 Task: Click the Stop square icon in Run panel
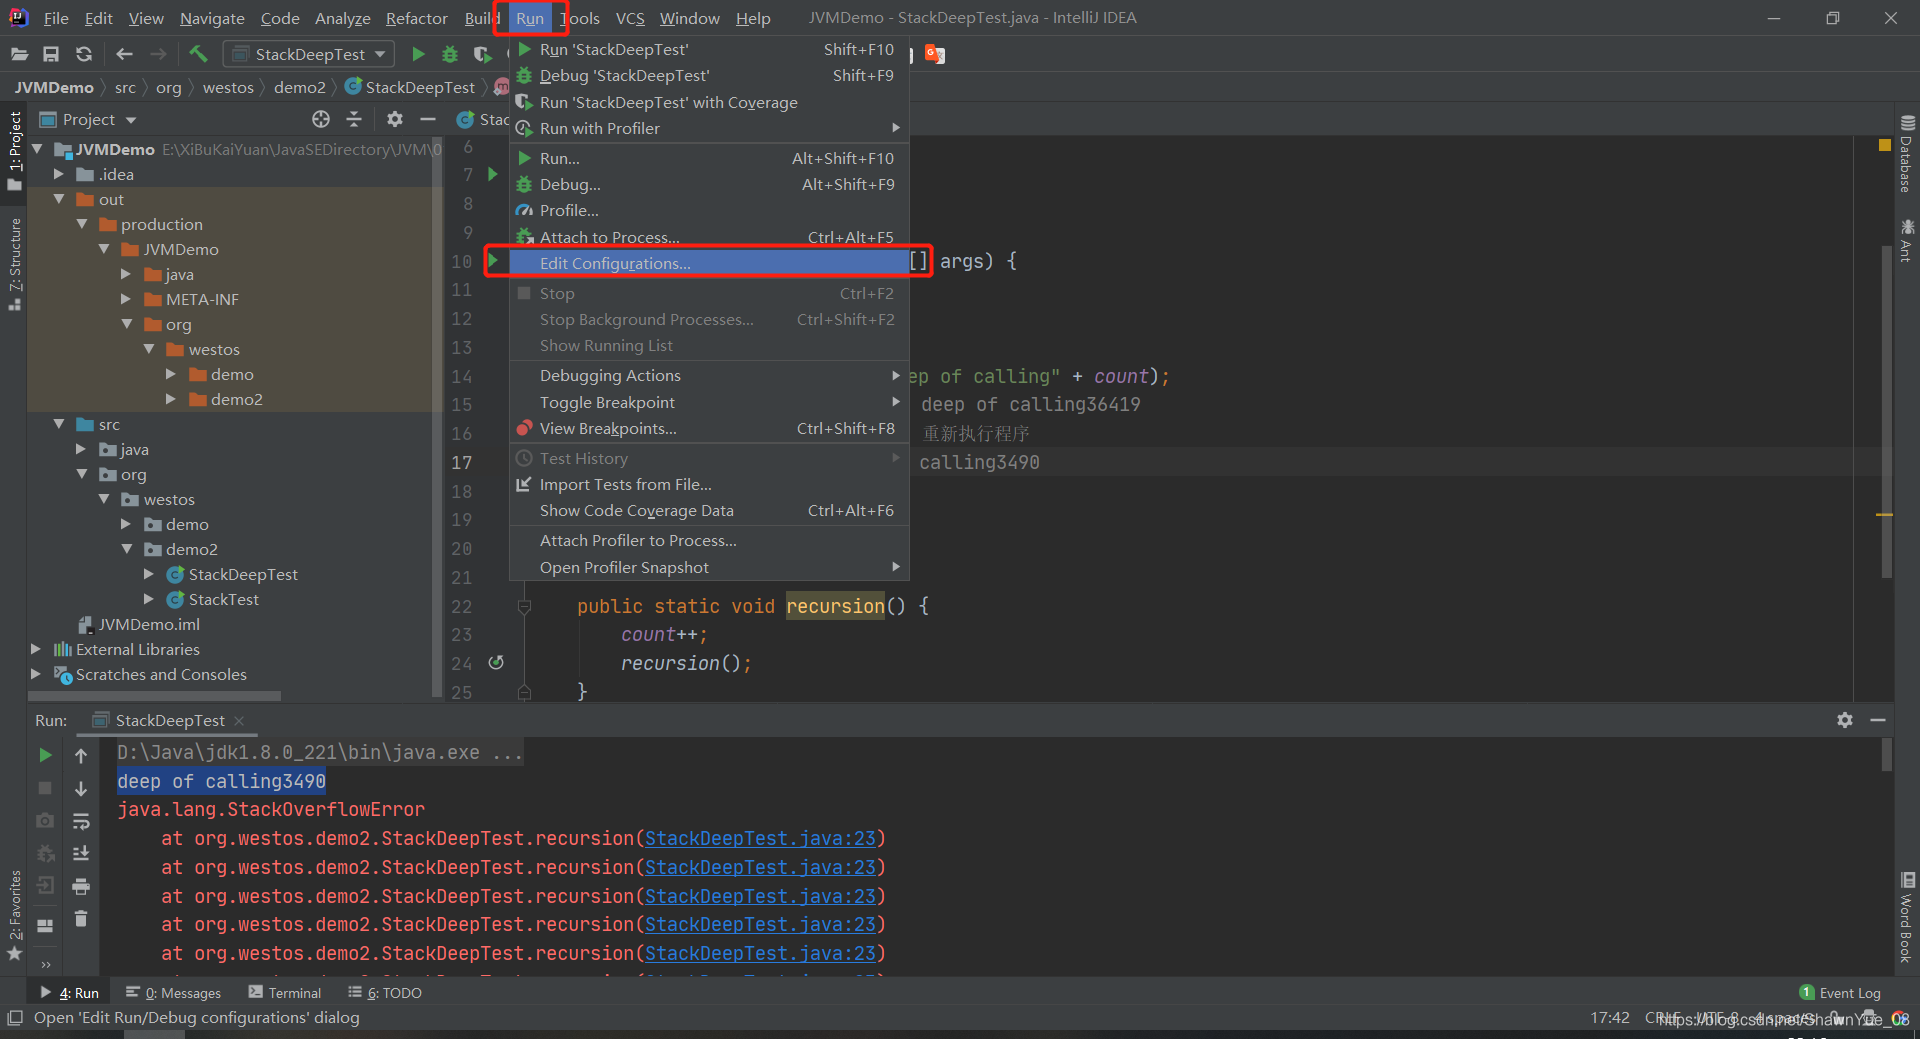(45, 788)
